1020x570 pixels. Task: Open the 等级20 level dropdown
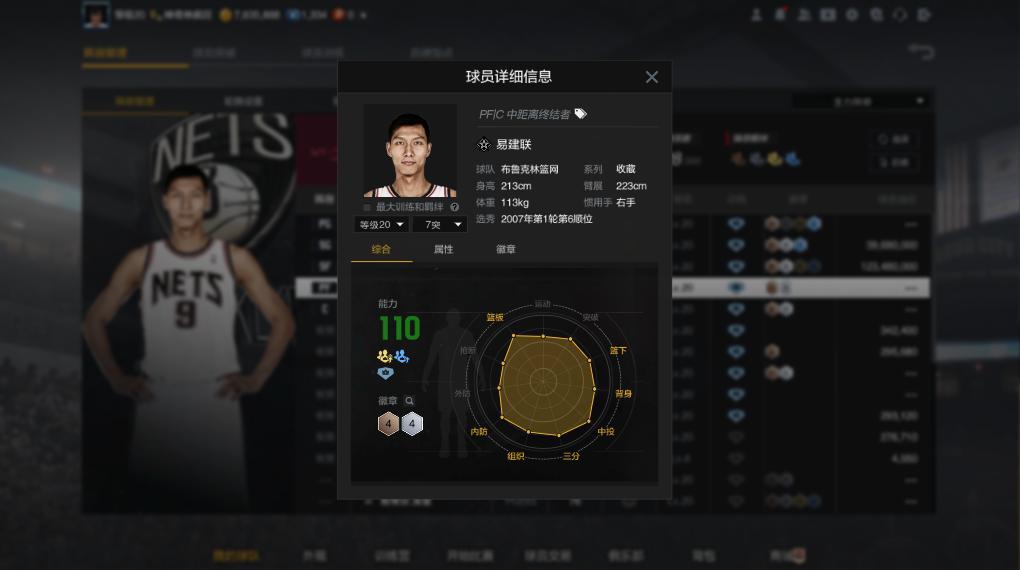coord(381,224)
